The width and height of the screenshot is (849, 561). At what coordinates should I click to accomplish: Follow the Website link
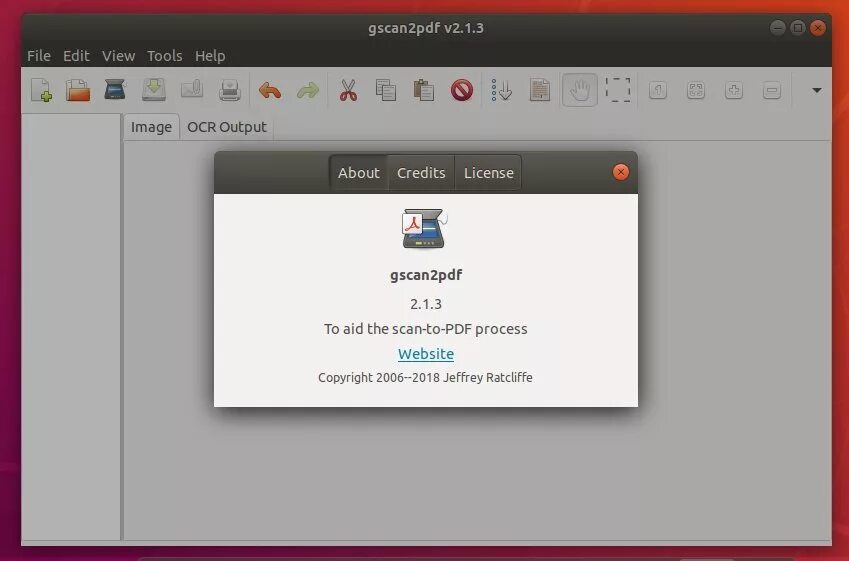[426, 354]
